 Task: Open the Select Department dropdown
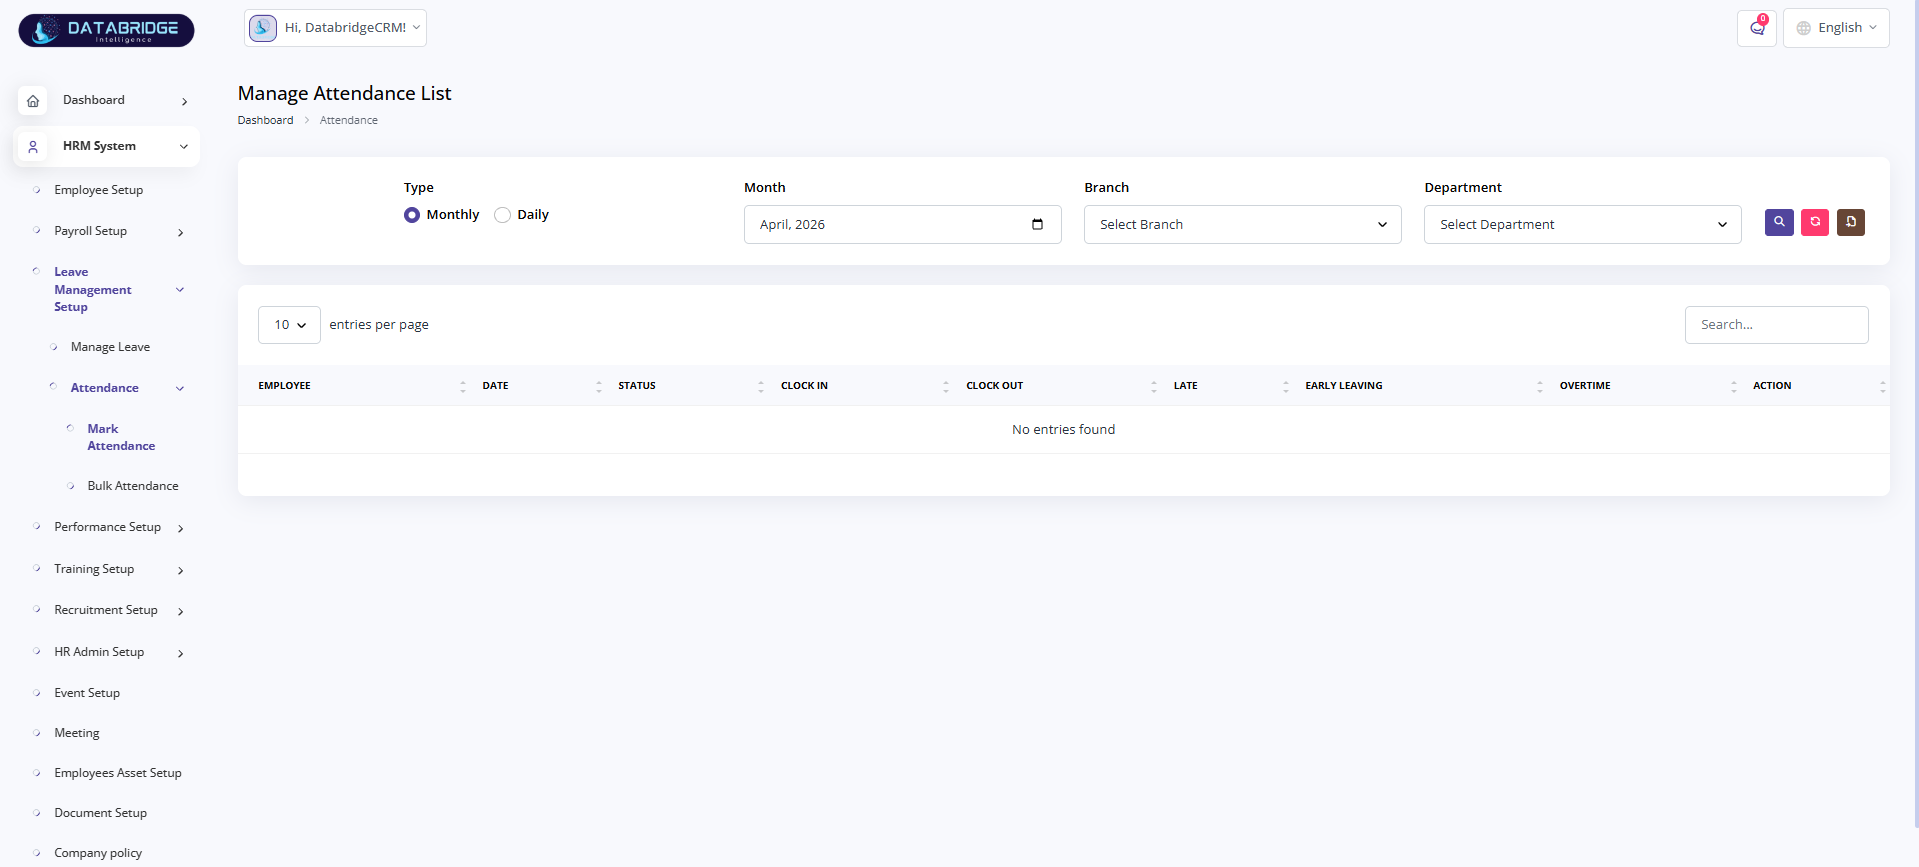(1583, 225)
